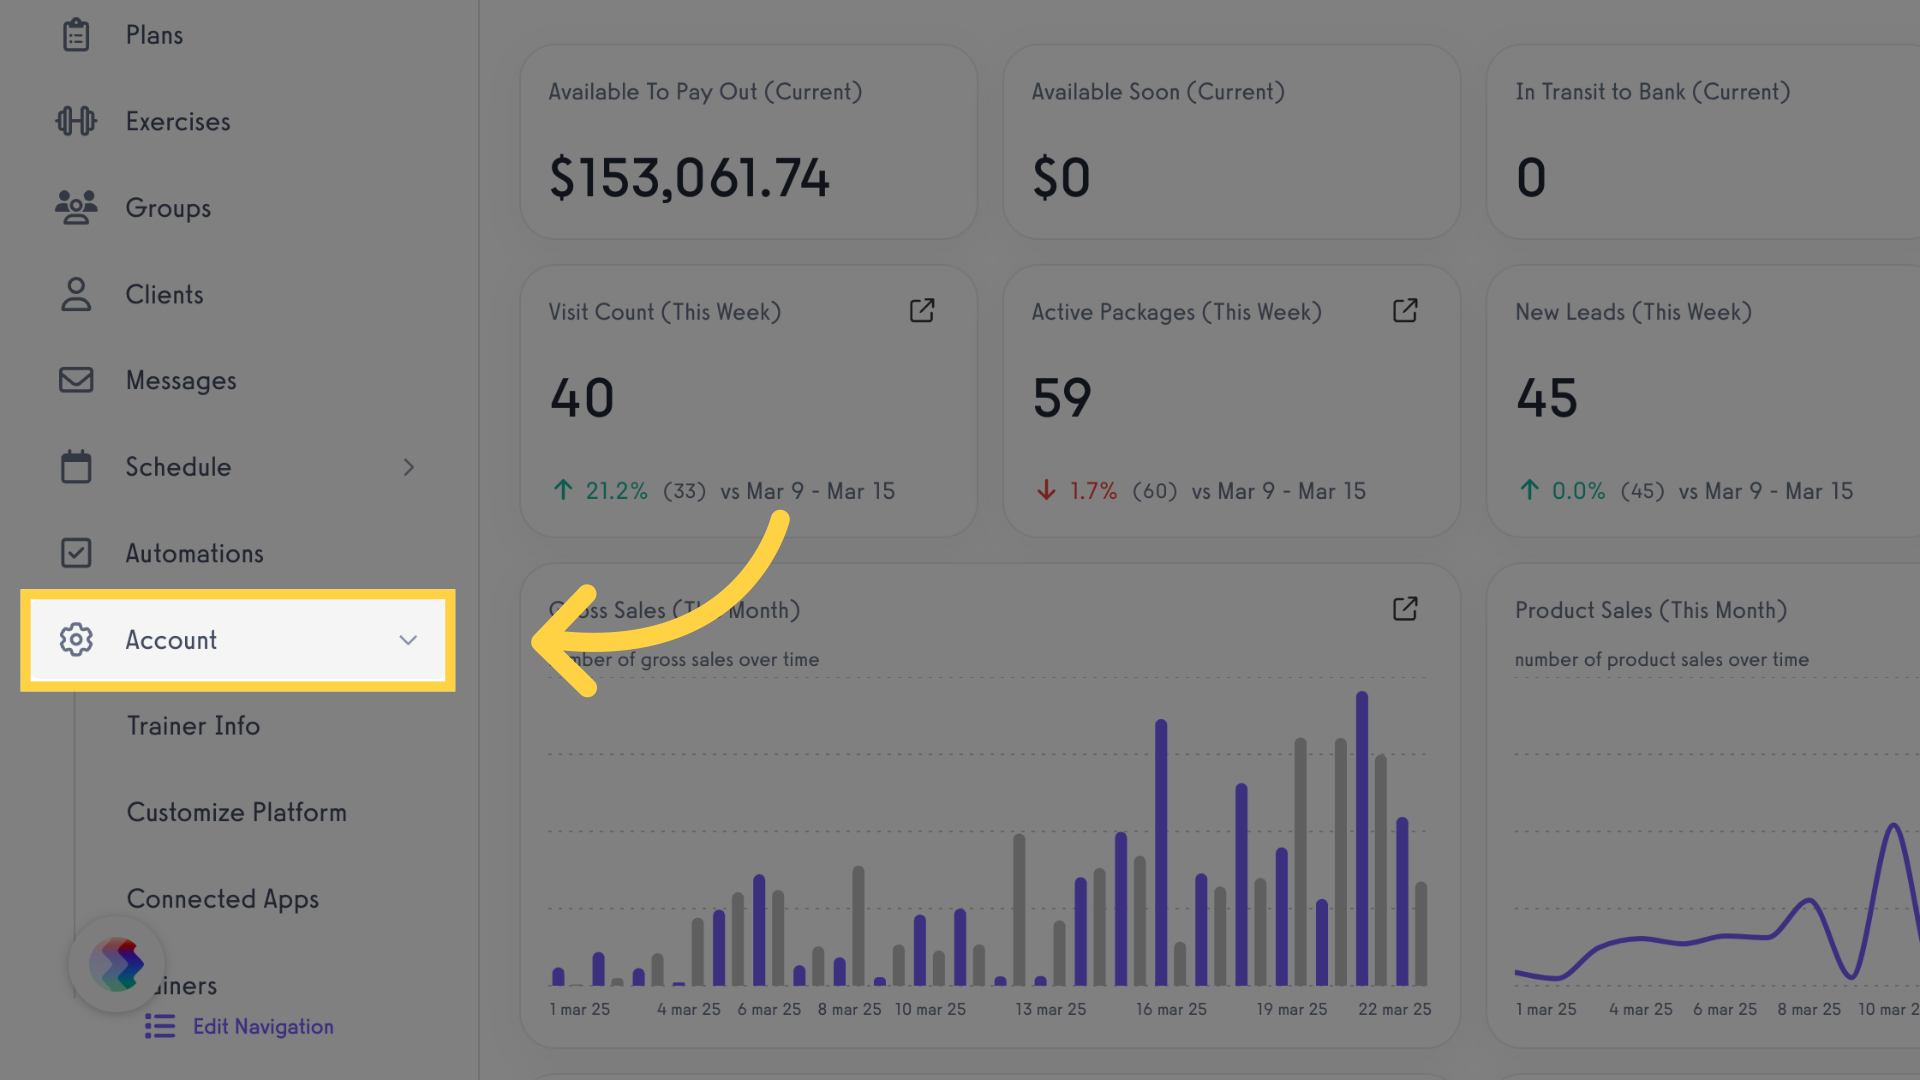Click the Automations checkbox icon
Image resolution: width=1920 pixels, height=1080 pixels.
[76, 553]
